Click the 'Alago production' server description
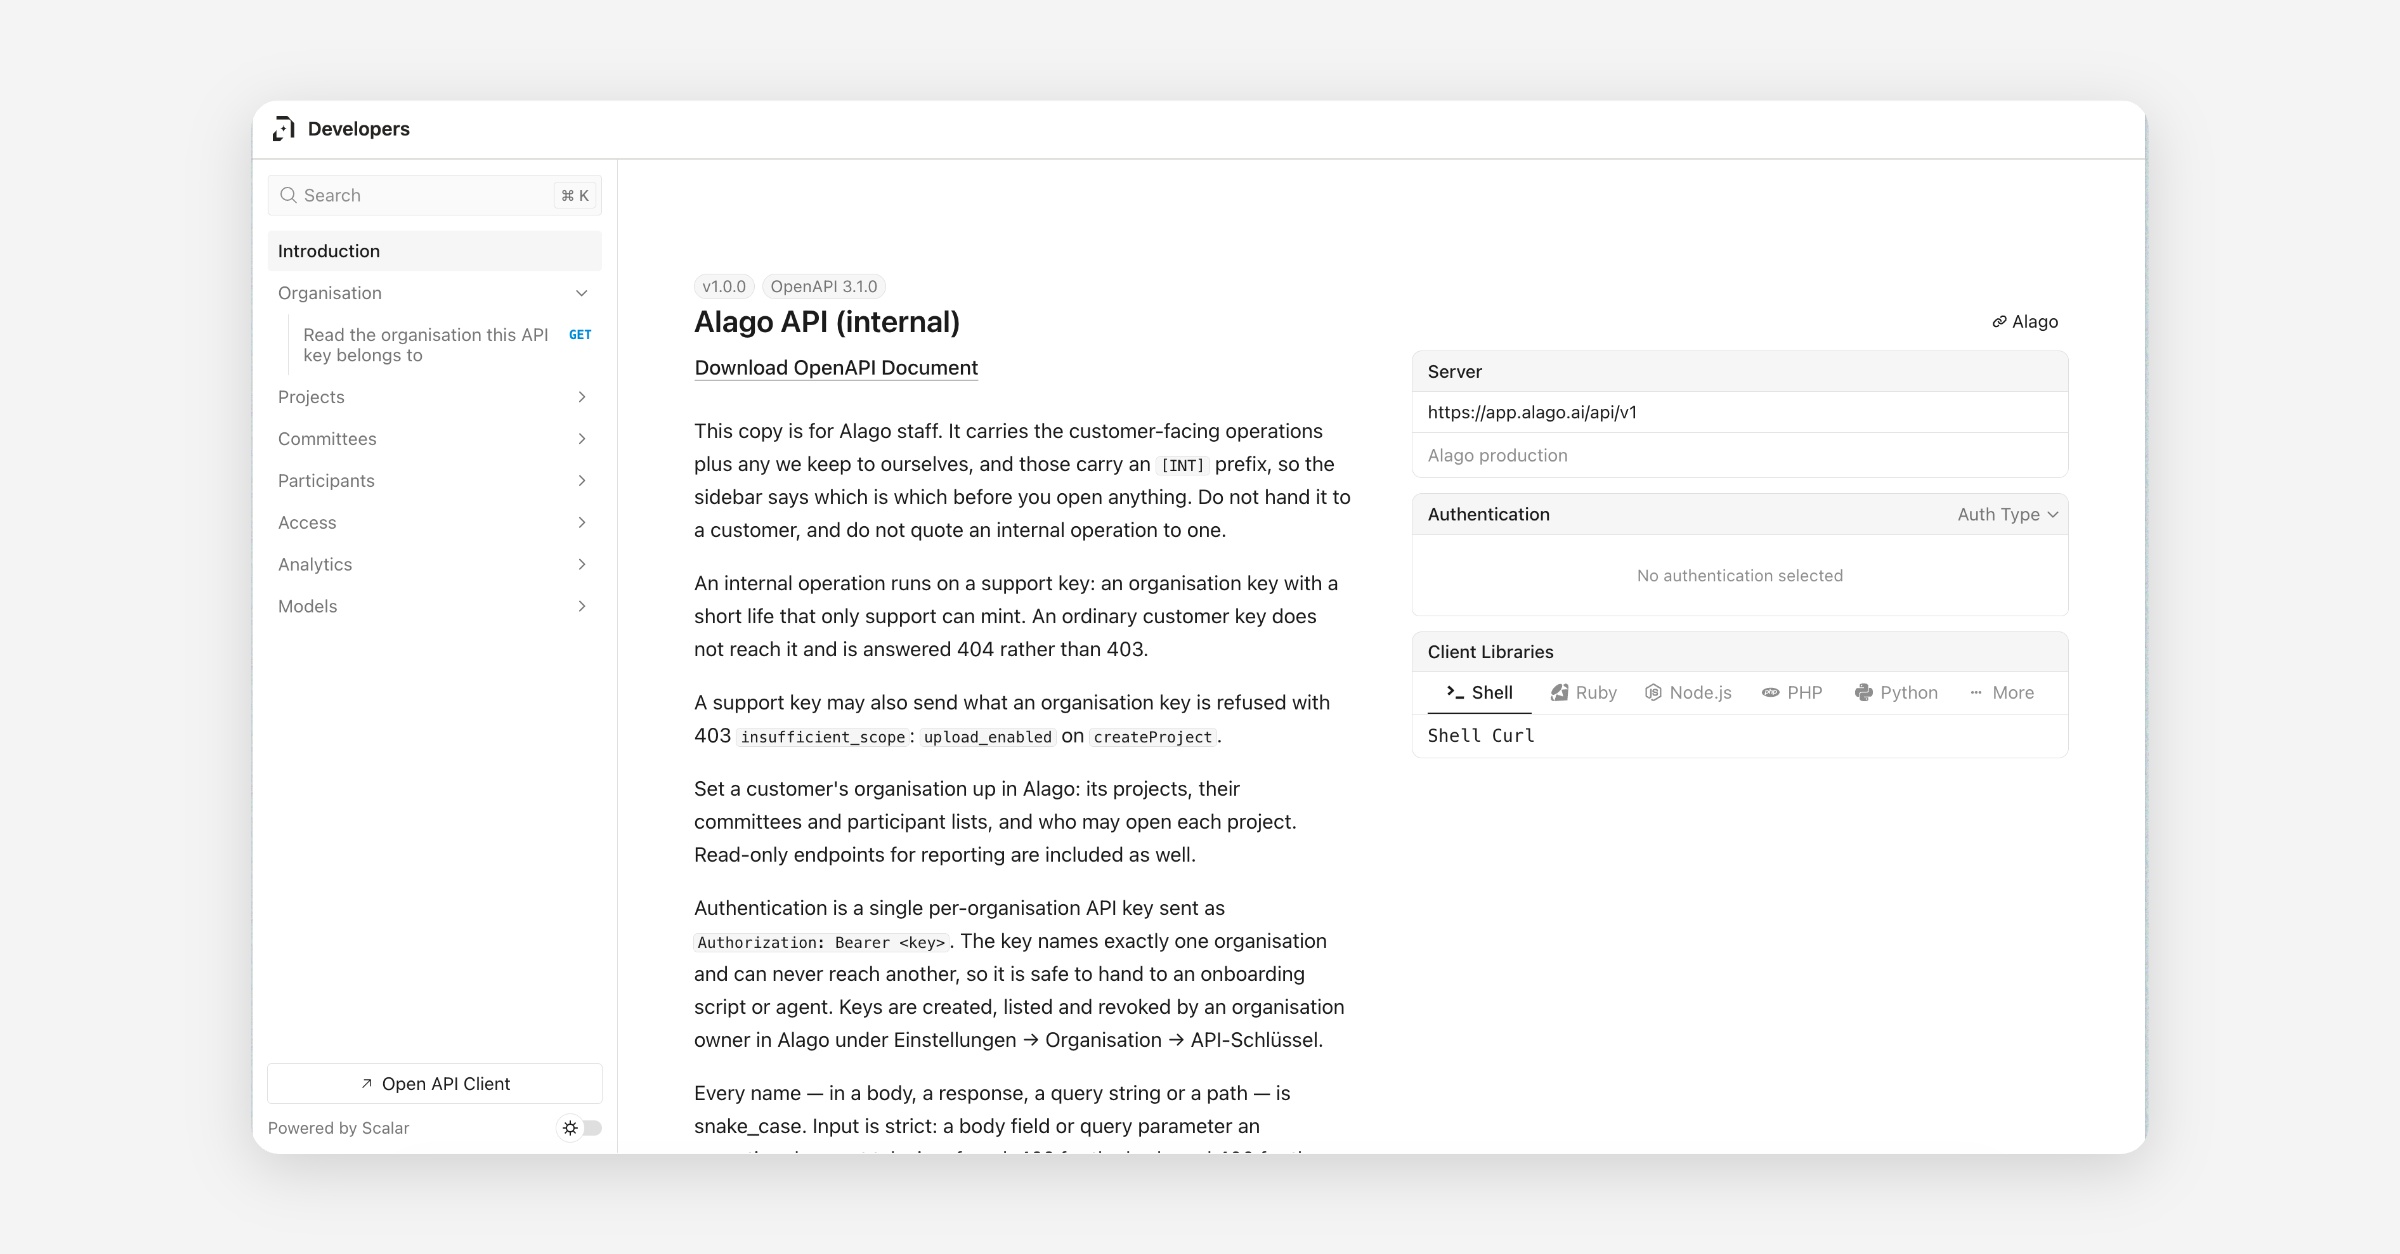This screenshot has width=2400, height=1254. 1497,455
